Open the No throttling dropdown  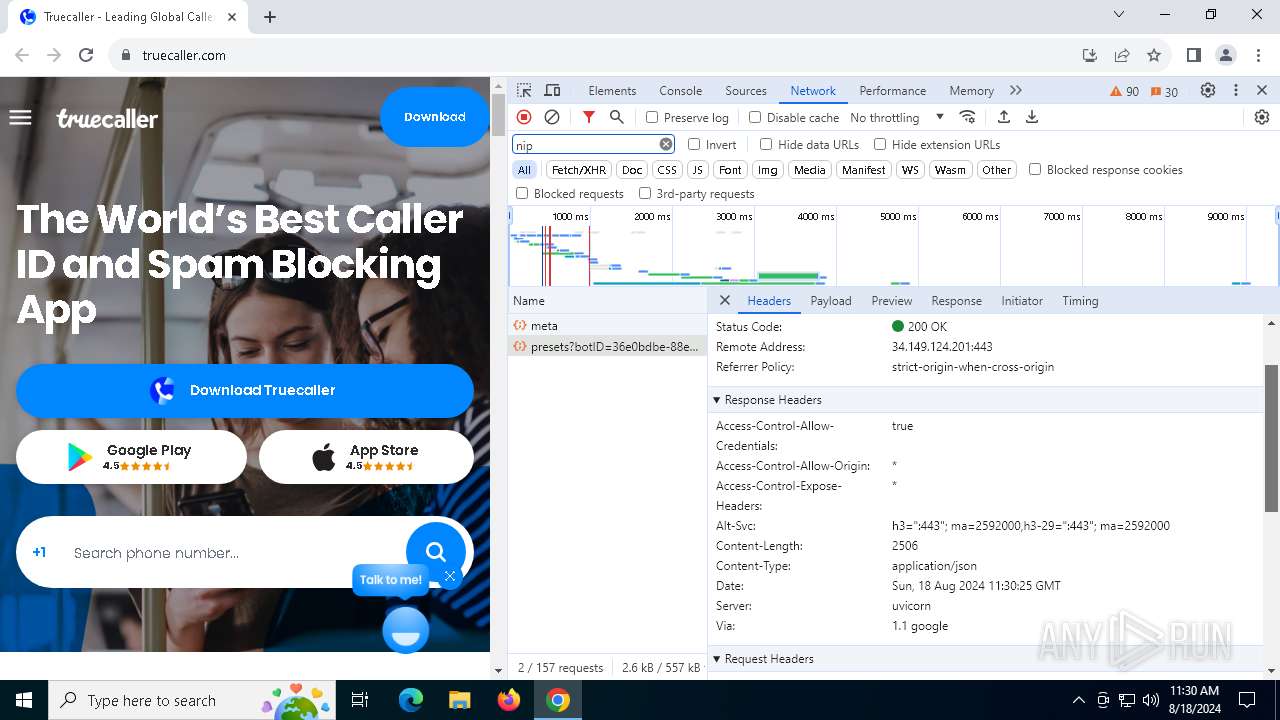point(897,117)
